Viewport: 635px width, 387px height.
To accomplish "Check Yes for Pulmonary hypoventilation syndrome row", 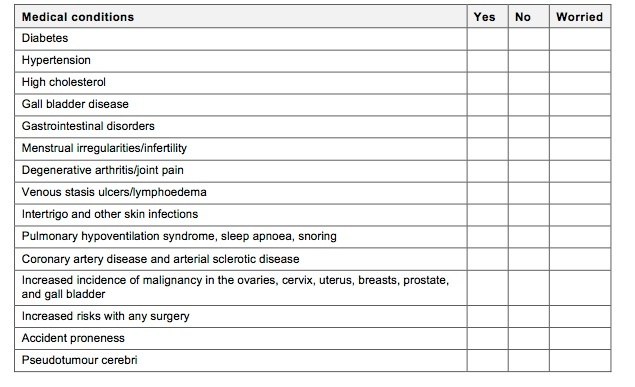I will pos(488,237).
